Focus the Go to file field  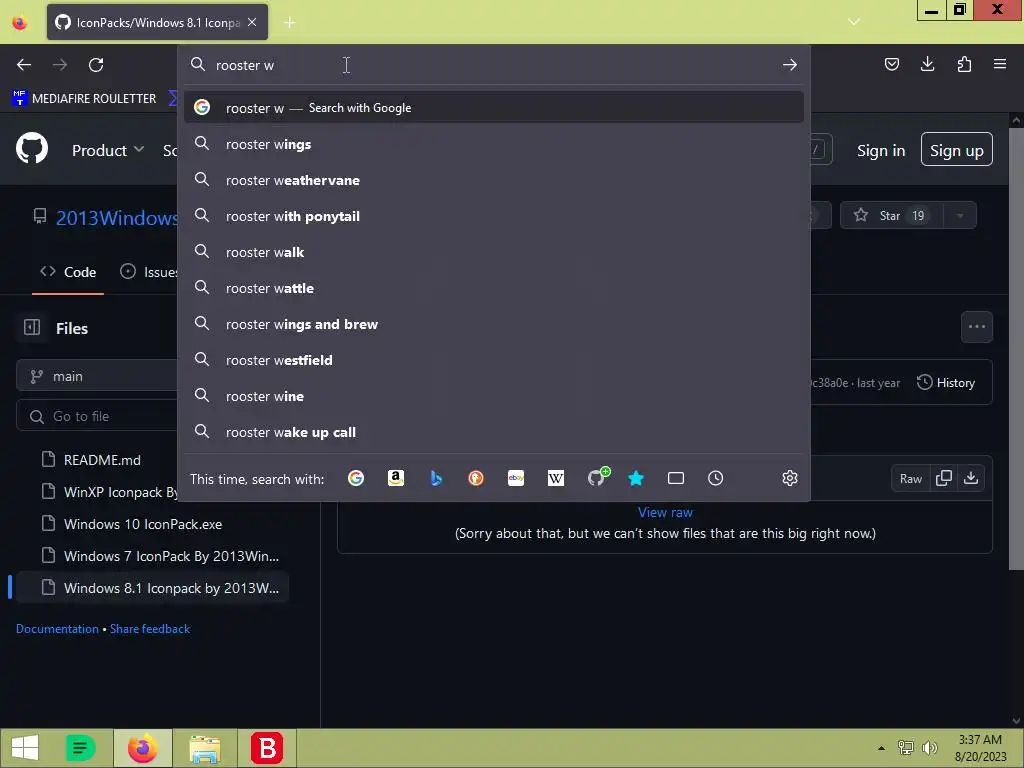coord(98,416)
